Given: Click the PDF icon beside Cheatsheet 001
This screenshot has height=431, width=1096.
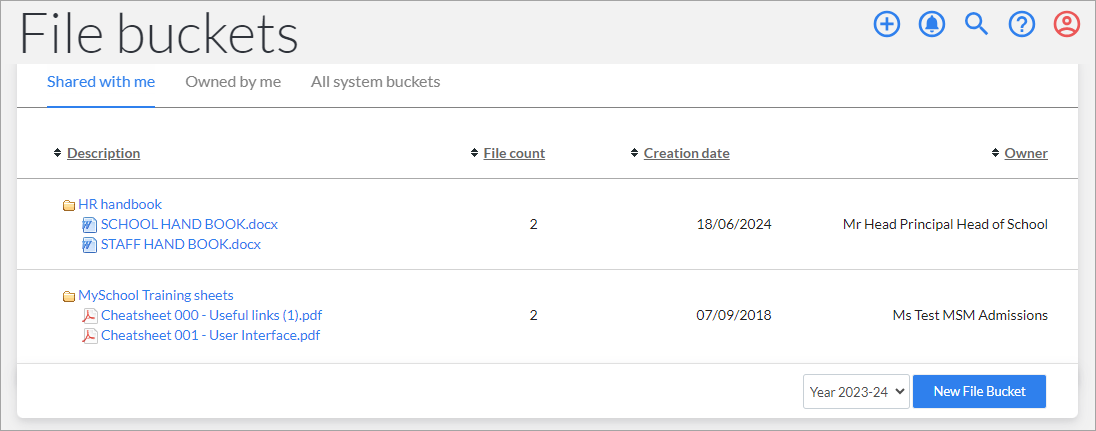Looking at the screenshot, I should click(90, 335).
